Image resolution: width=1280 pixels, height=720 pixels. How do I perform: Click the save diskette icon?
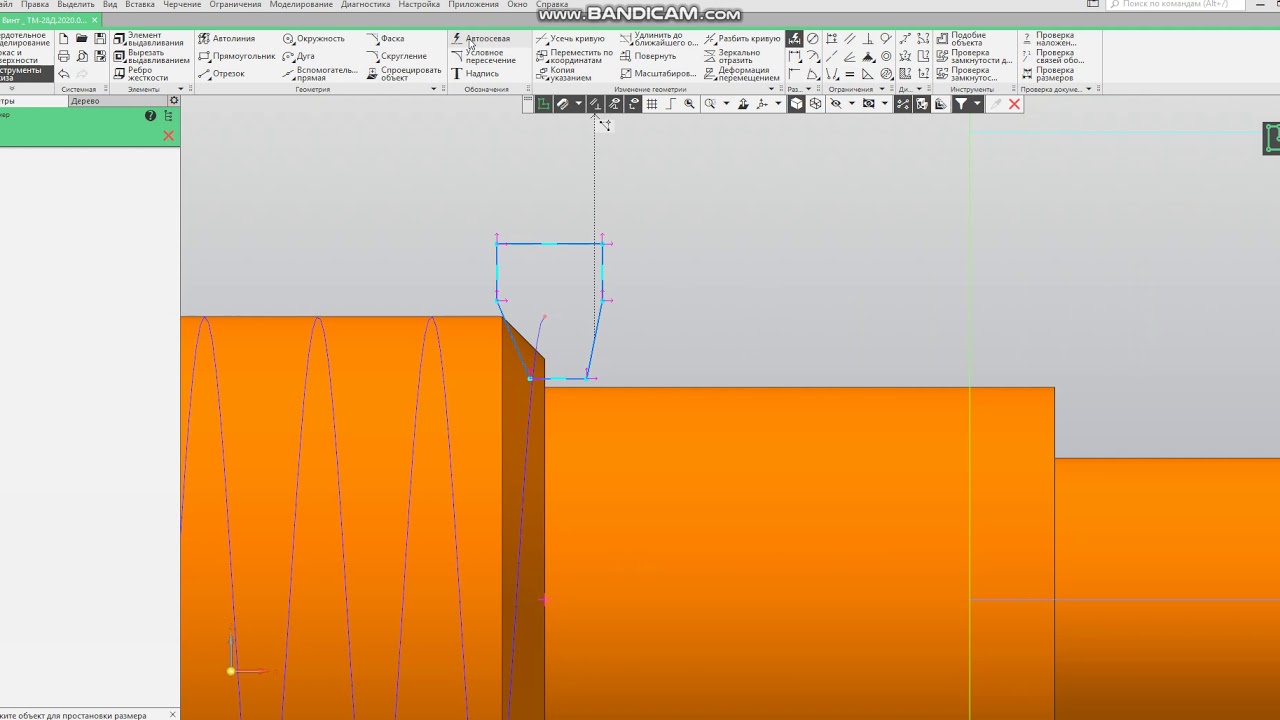pyautogui.click(x=100, y=39)
